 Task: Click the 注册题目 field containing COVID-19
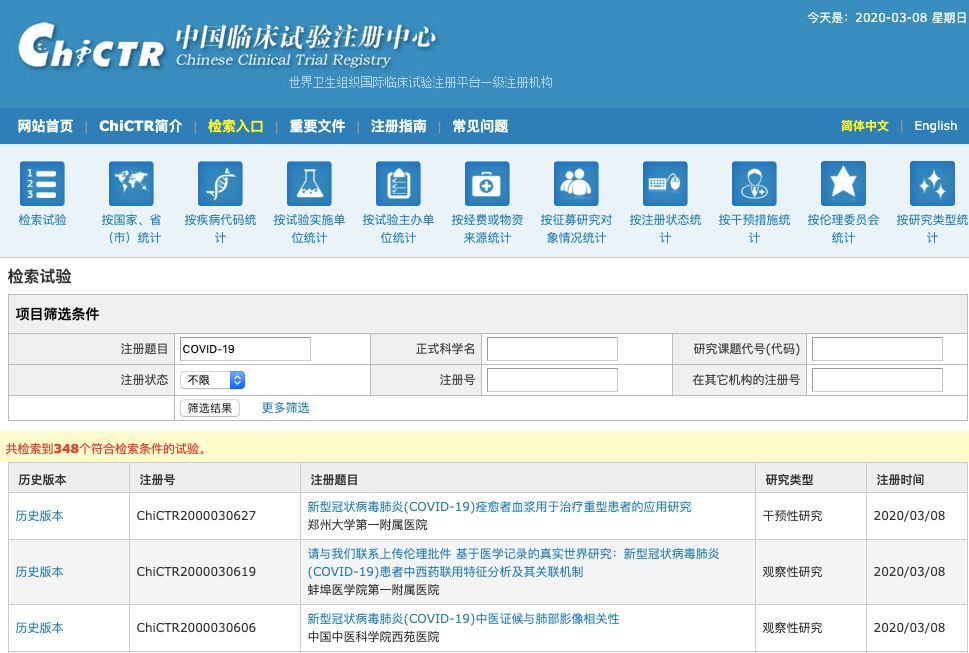245,349
